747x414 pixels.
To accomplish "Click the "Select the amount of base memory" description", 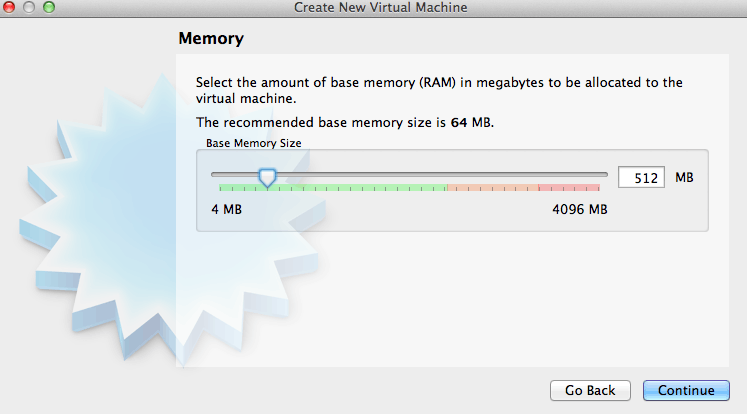I will tap(438, 90).
